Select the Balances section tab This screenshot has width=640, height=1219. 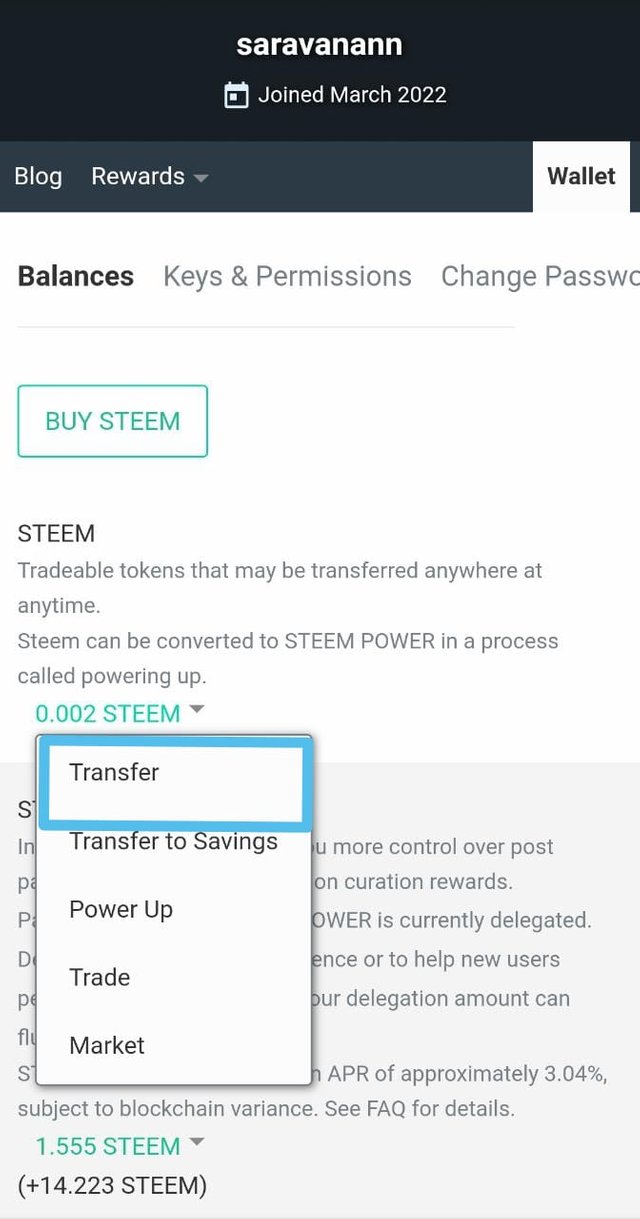pos(76,276)
